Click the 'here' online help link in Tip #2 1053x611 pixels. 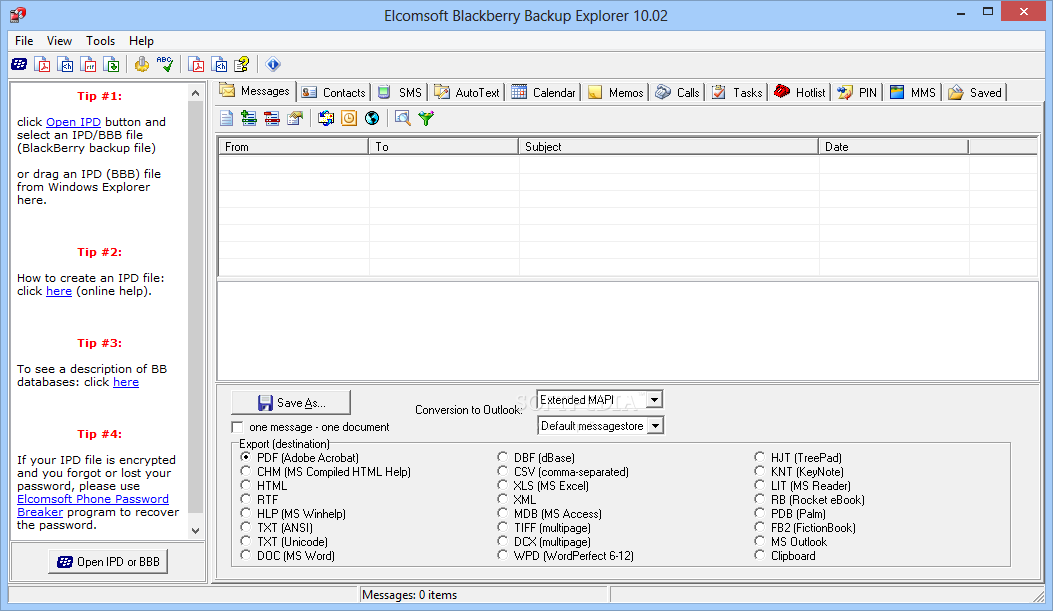pyautogui.click(x=59, y=291)
